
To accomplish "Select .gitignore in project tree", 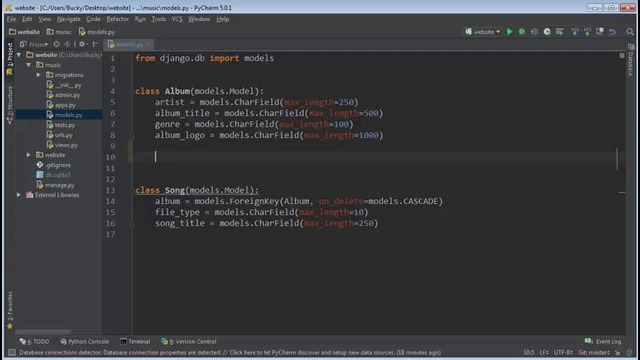I will coord(53,165).
